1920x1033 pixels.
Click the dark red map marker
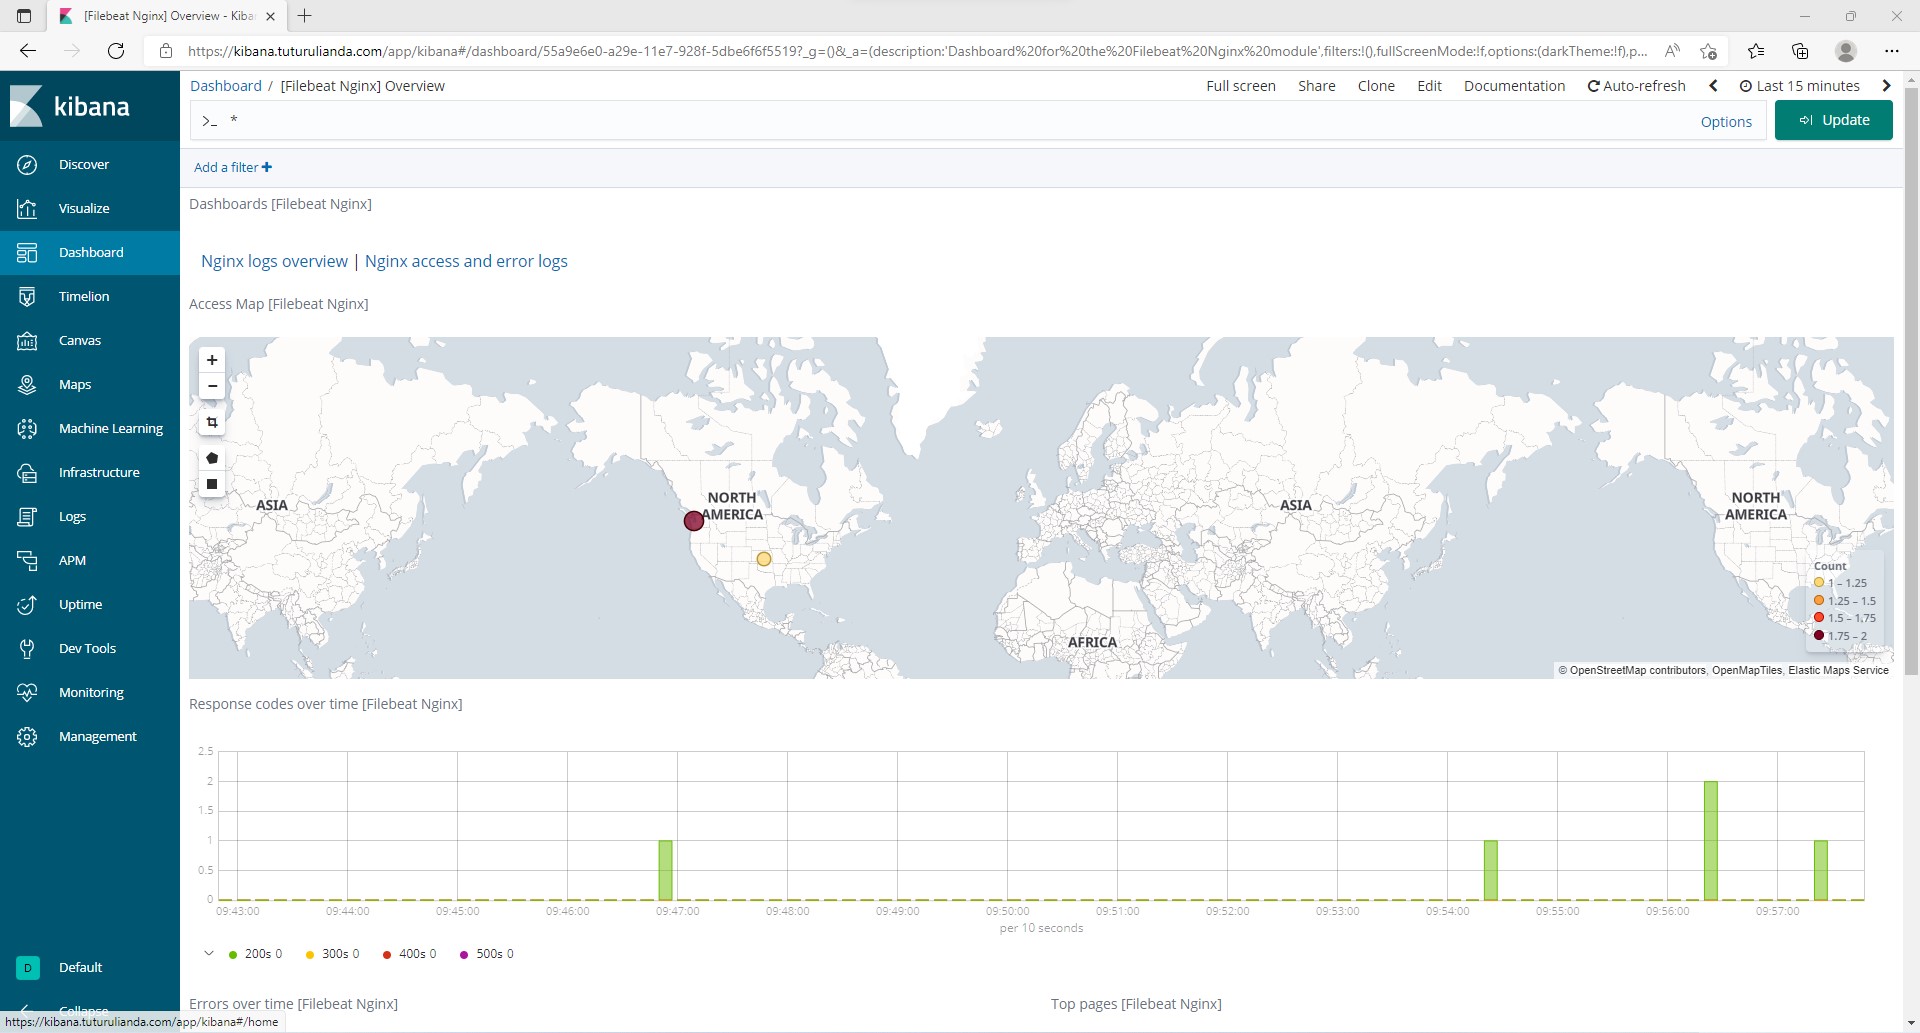(x=694, y=521)
